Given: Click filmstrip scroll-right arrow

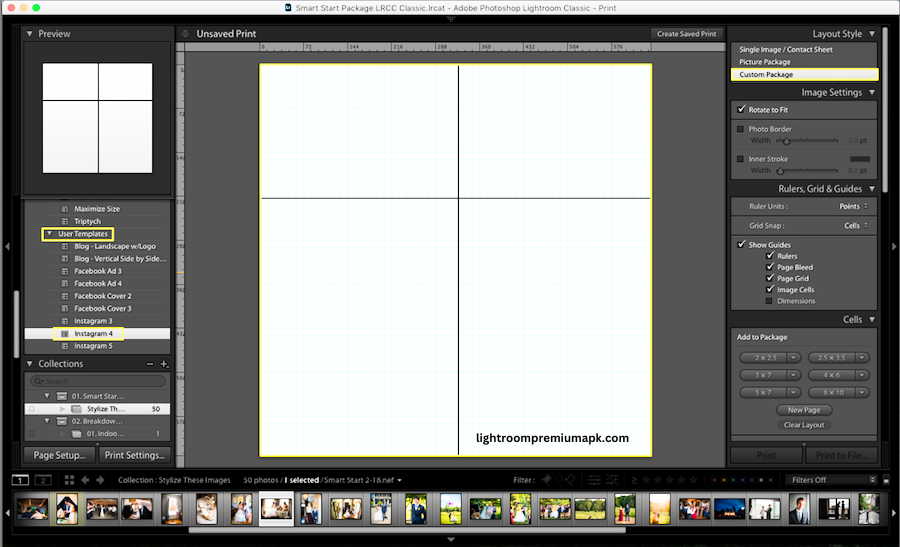Looking at the screenshot, I should click(894, 513).
